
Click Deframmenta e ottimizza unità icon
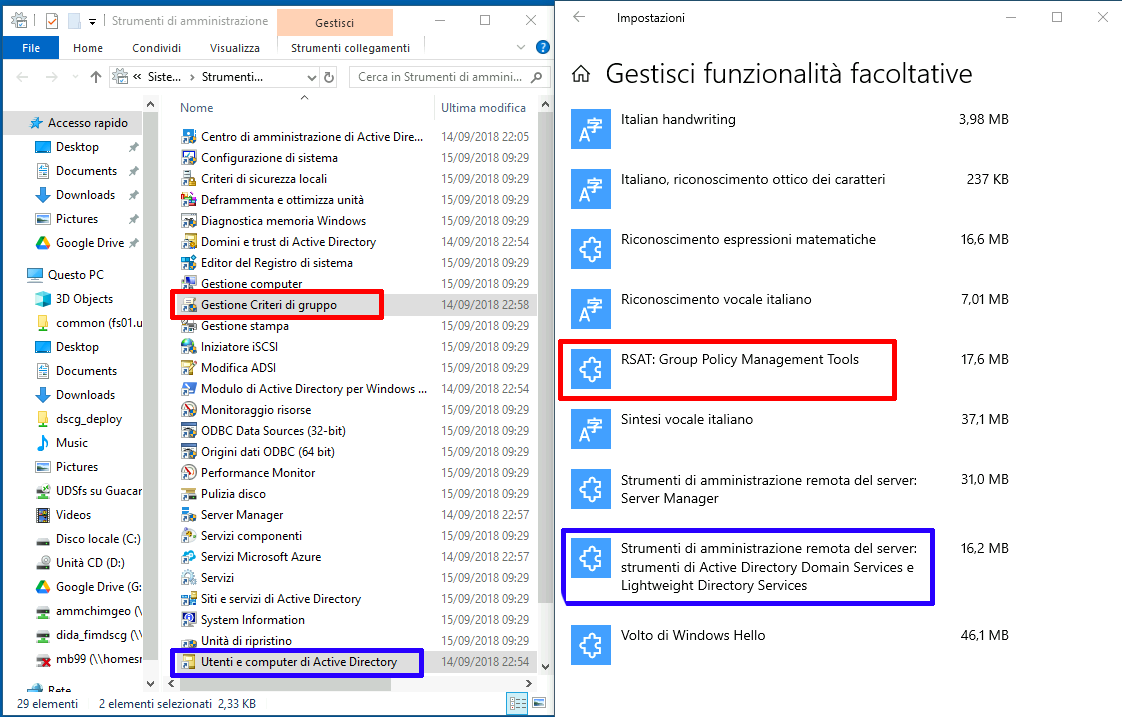pyautogui.click(x=189, y=200)
